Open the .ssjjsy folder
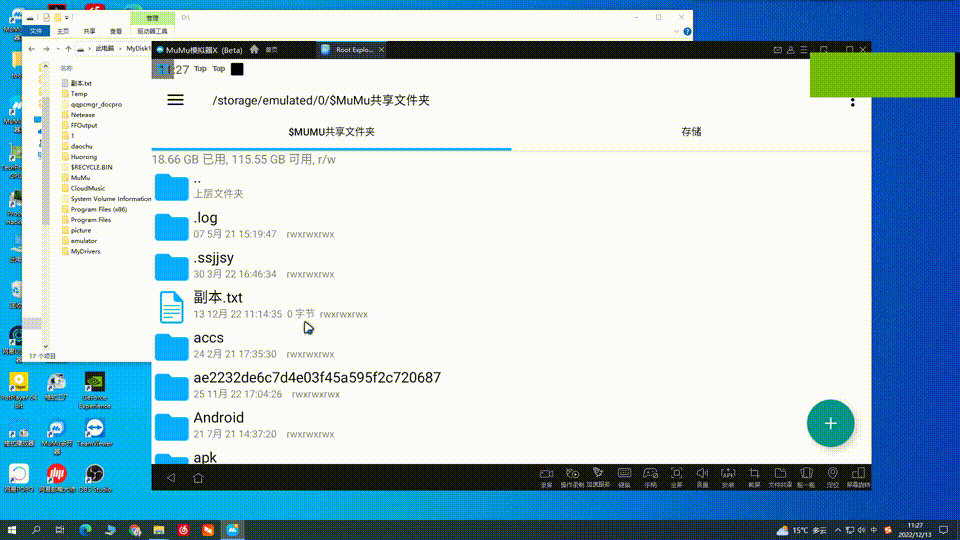The width and height of the screenshot is (960, 540). (511, 265)
